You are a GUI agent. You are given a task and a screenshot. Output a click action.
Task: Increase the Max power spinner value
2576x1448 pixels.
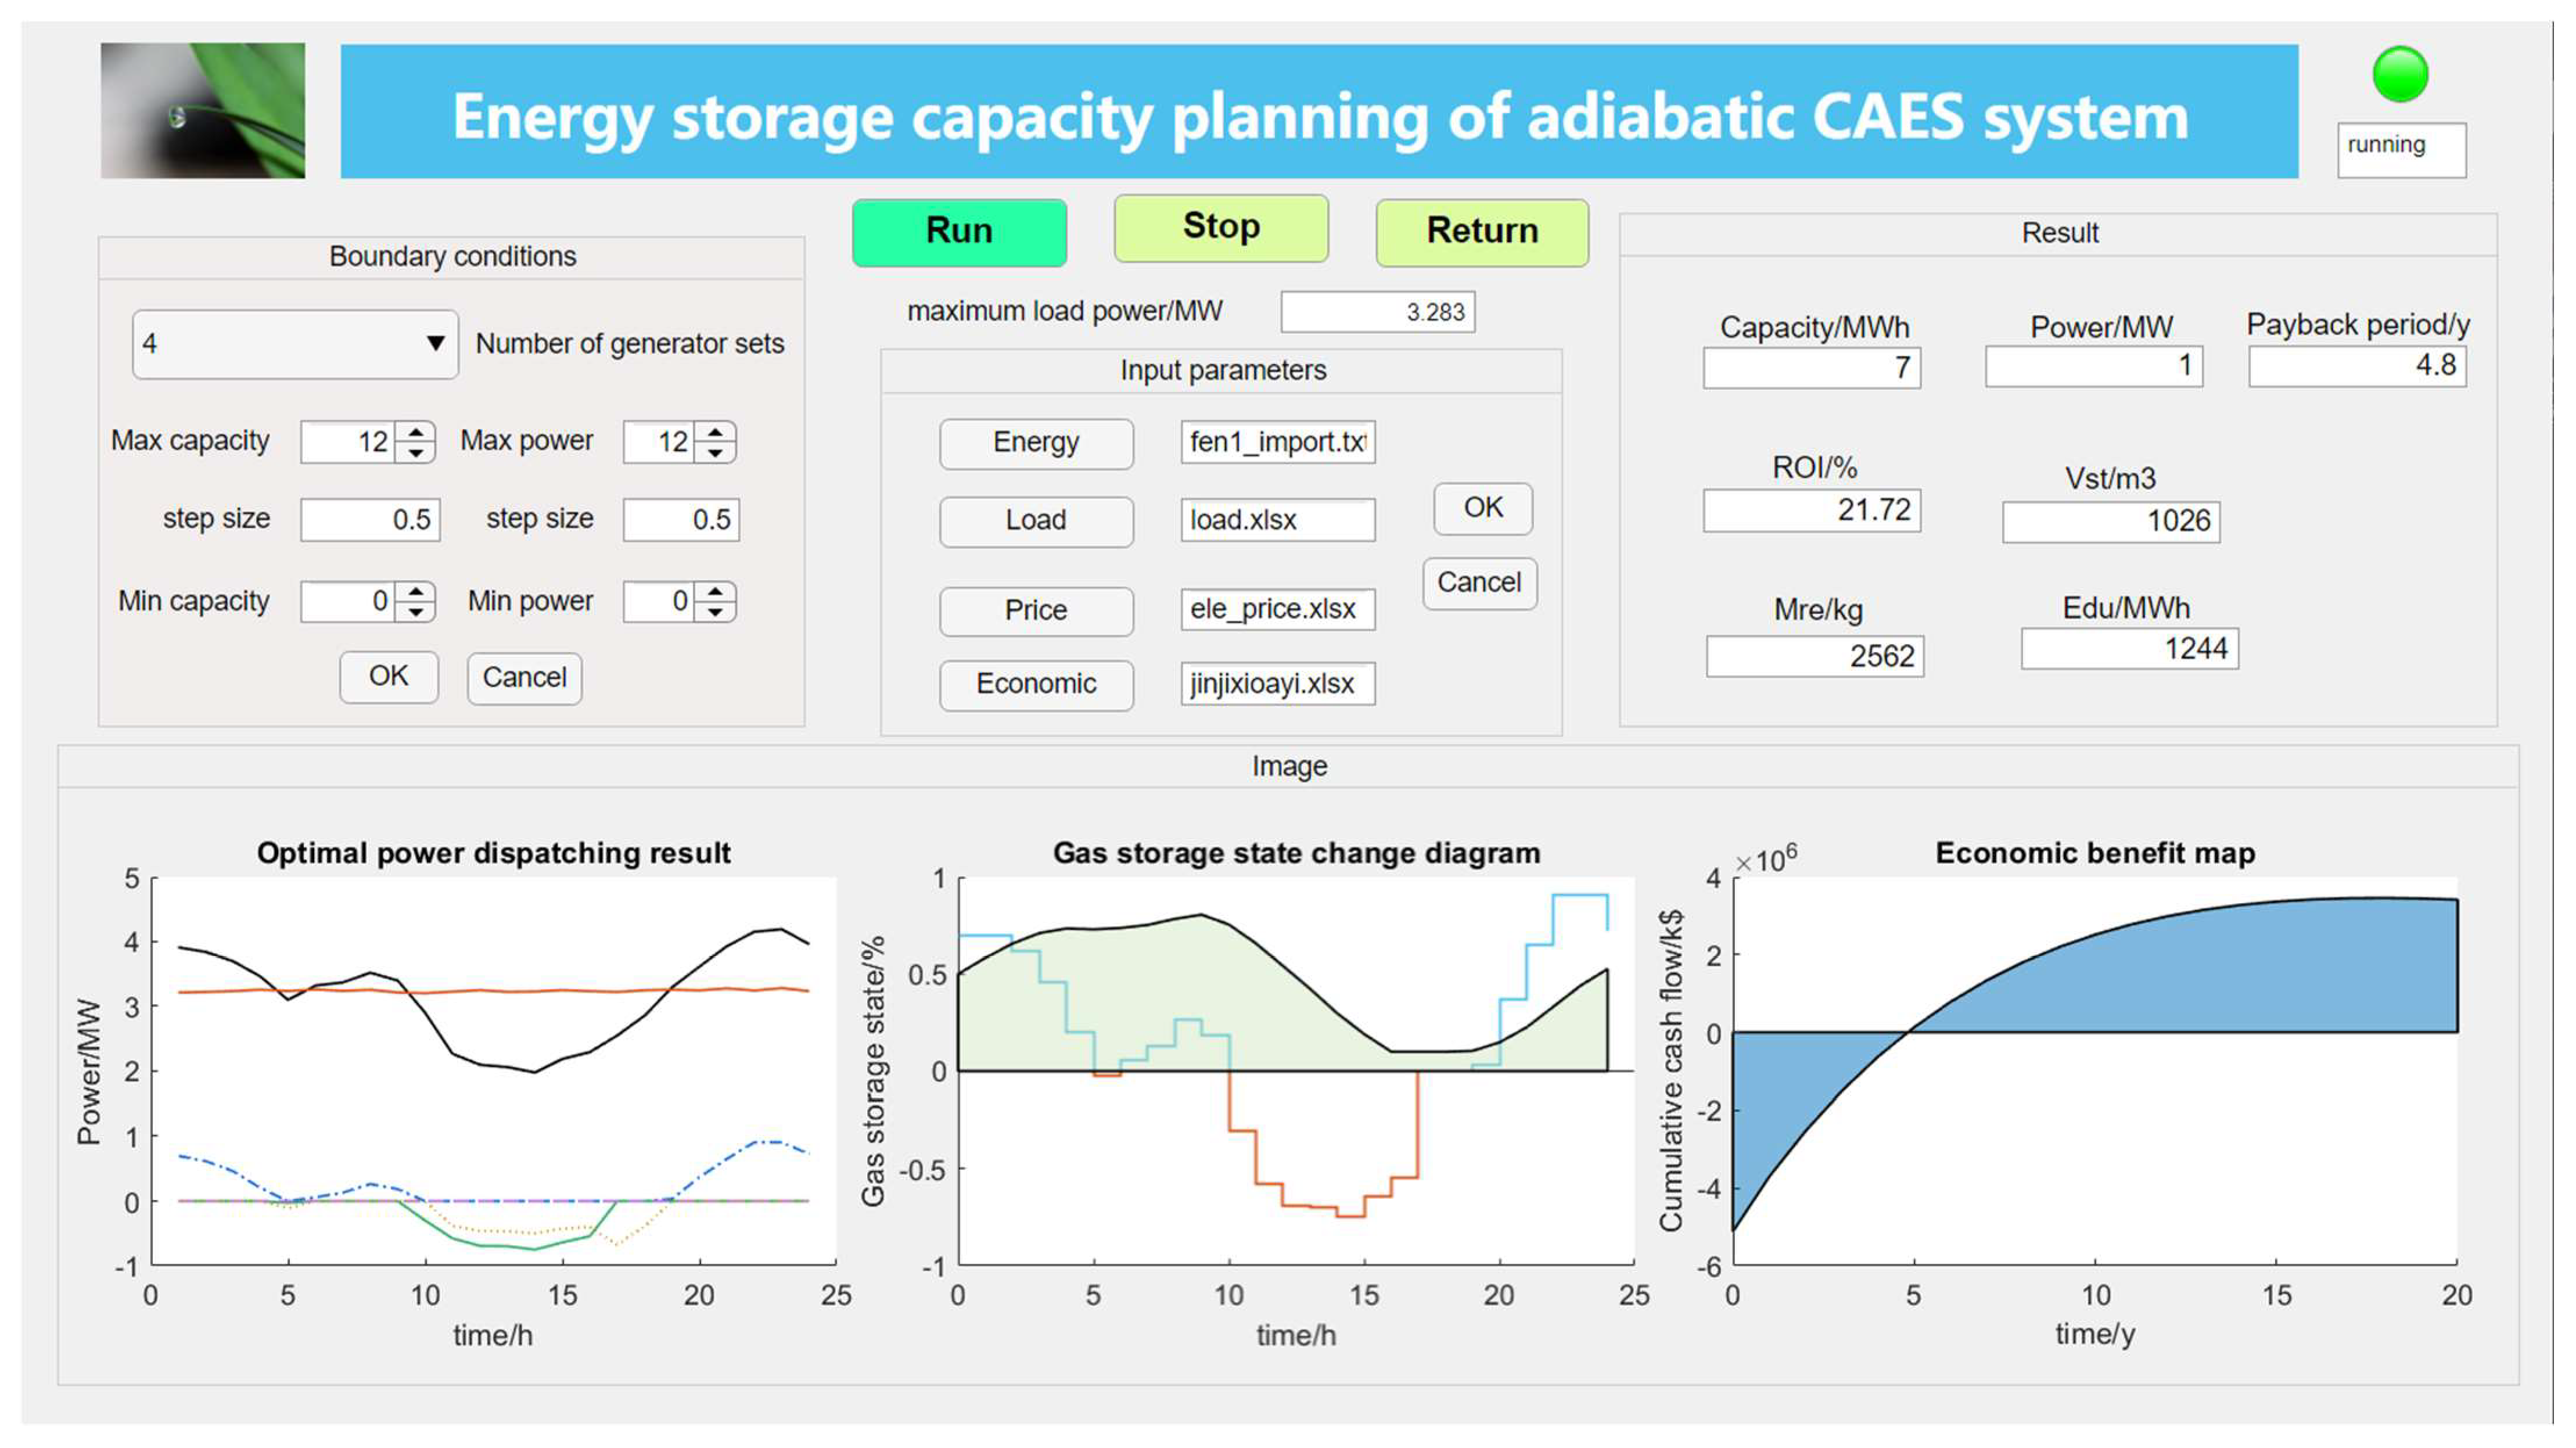[x=715, y=431]
